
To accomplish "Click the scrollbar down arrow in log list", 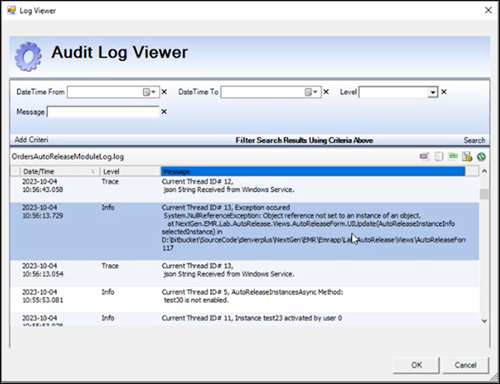I will click(x=484, y=321).
